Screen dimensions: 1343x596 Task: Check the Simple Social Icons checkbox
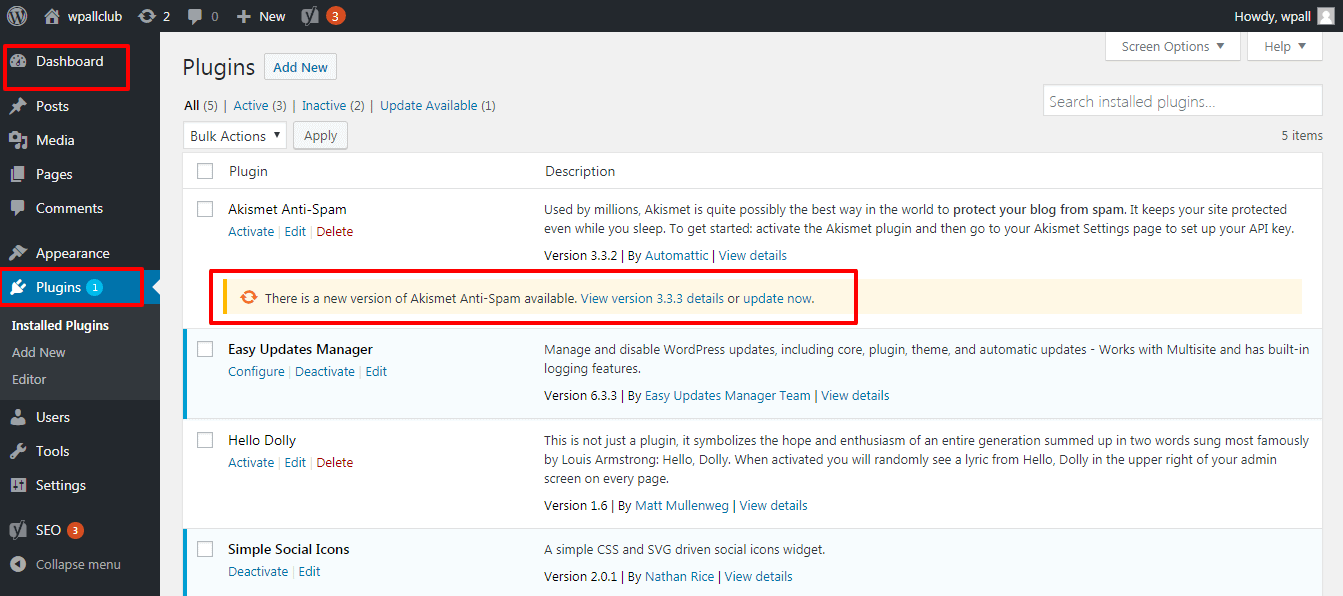[x=205, y=549]
